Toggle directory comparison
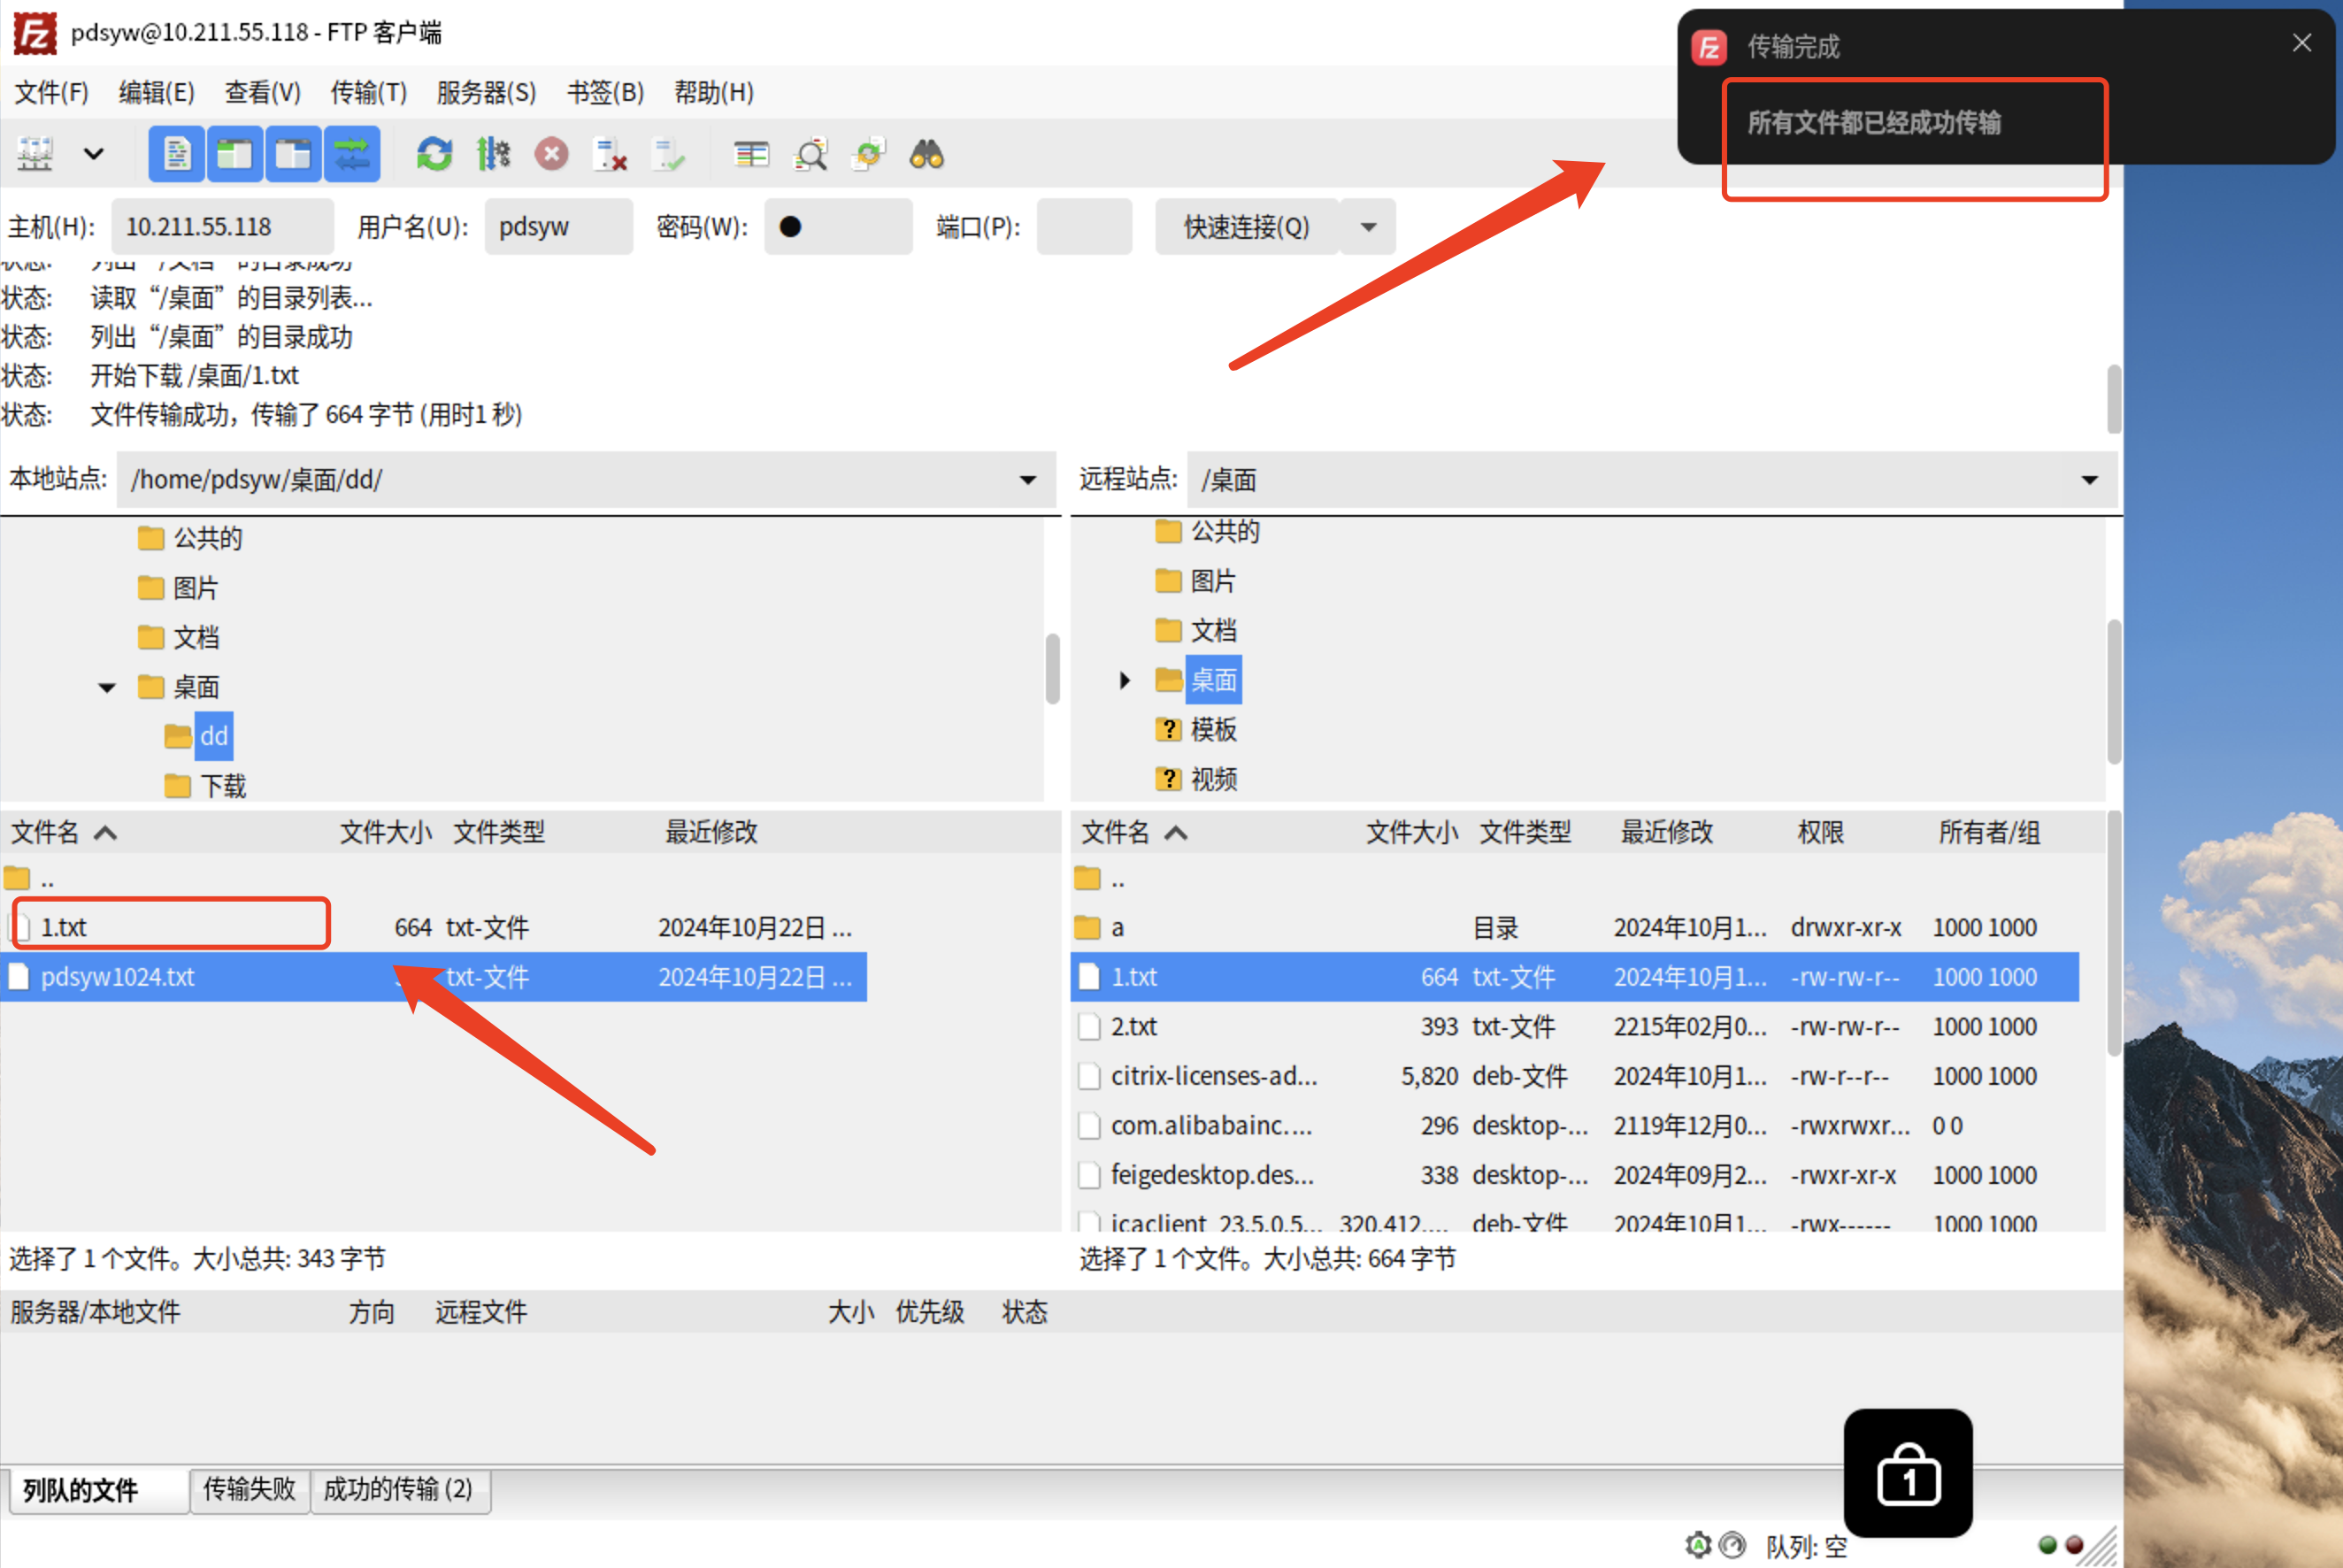This screenshot has width=2343, height=1568. [x=810, y=154]
